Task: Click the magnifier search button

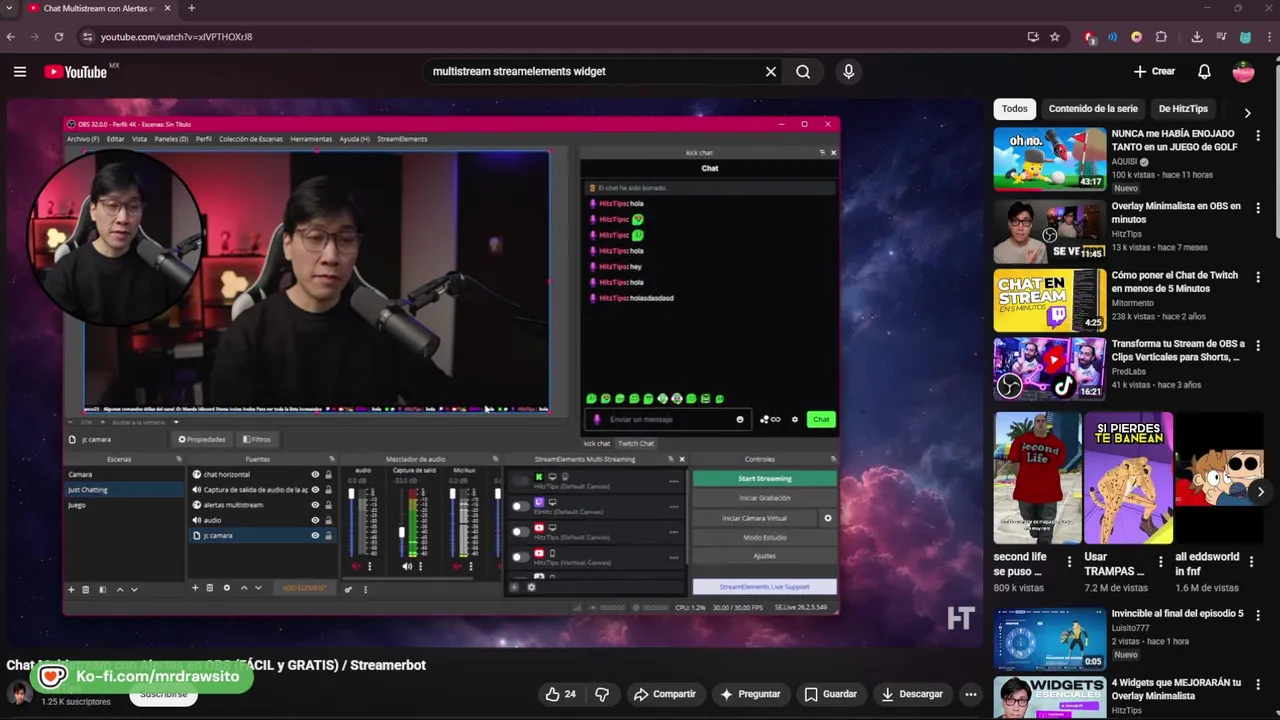Action: (x=803, y=71)
